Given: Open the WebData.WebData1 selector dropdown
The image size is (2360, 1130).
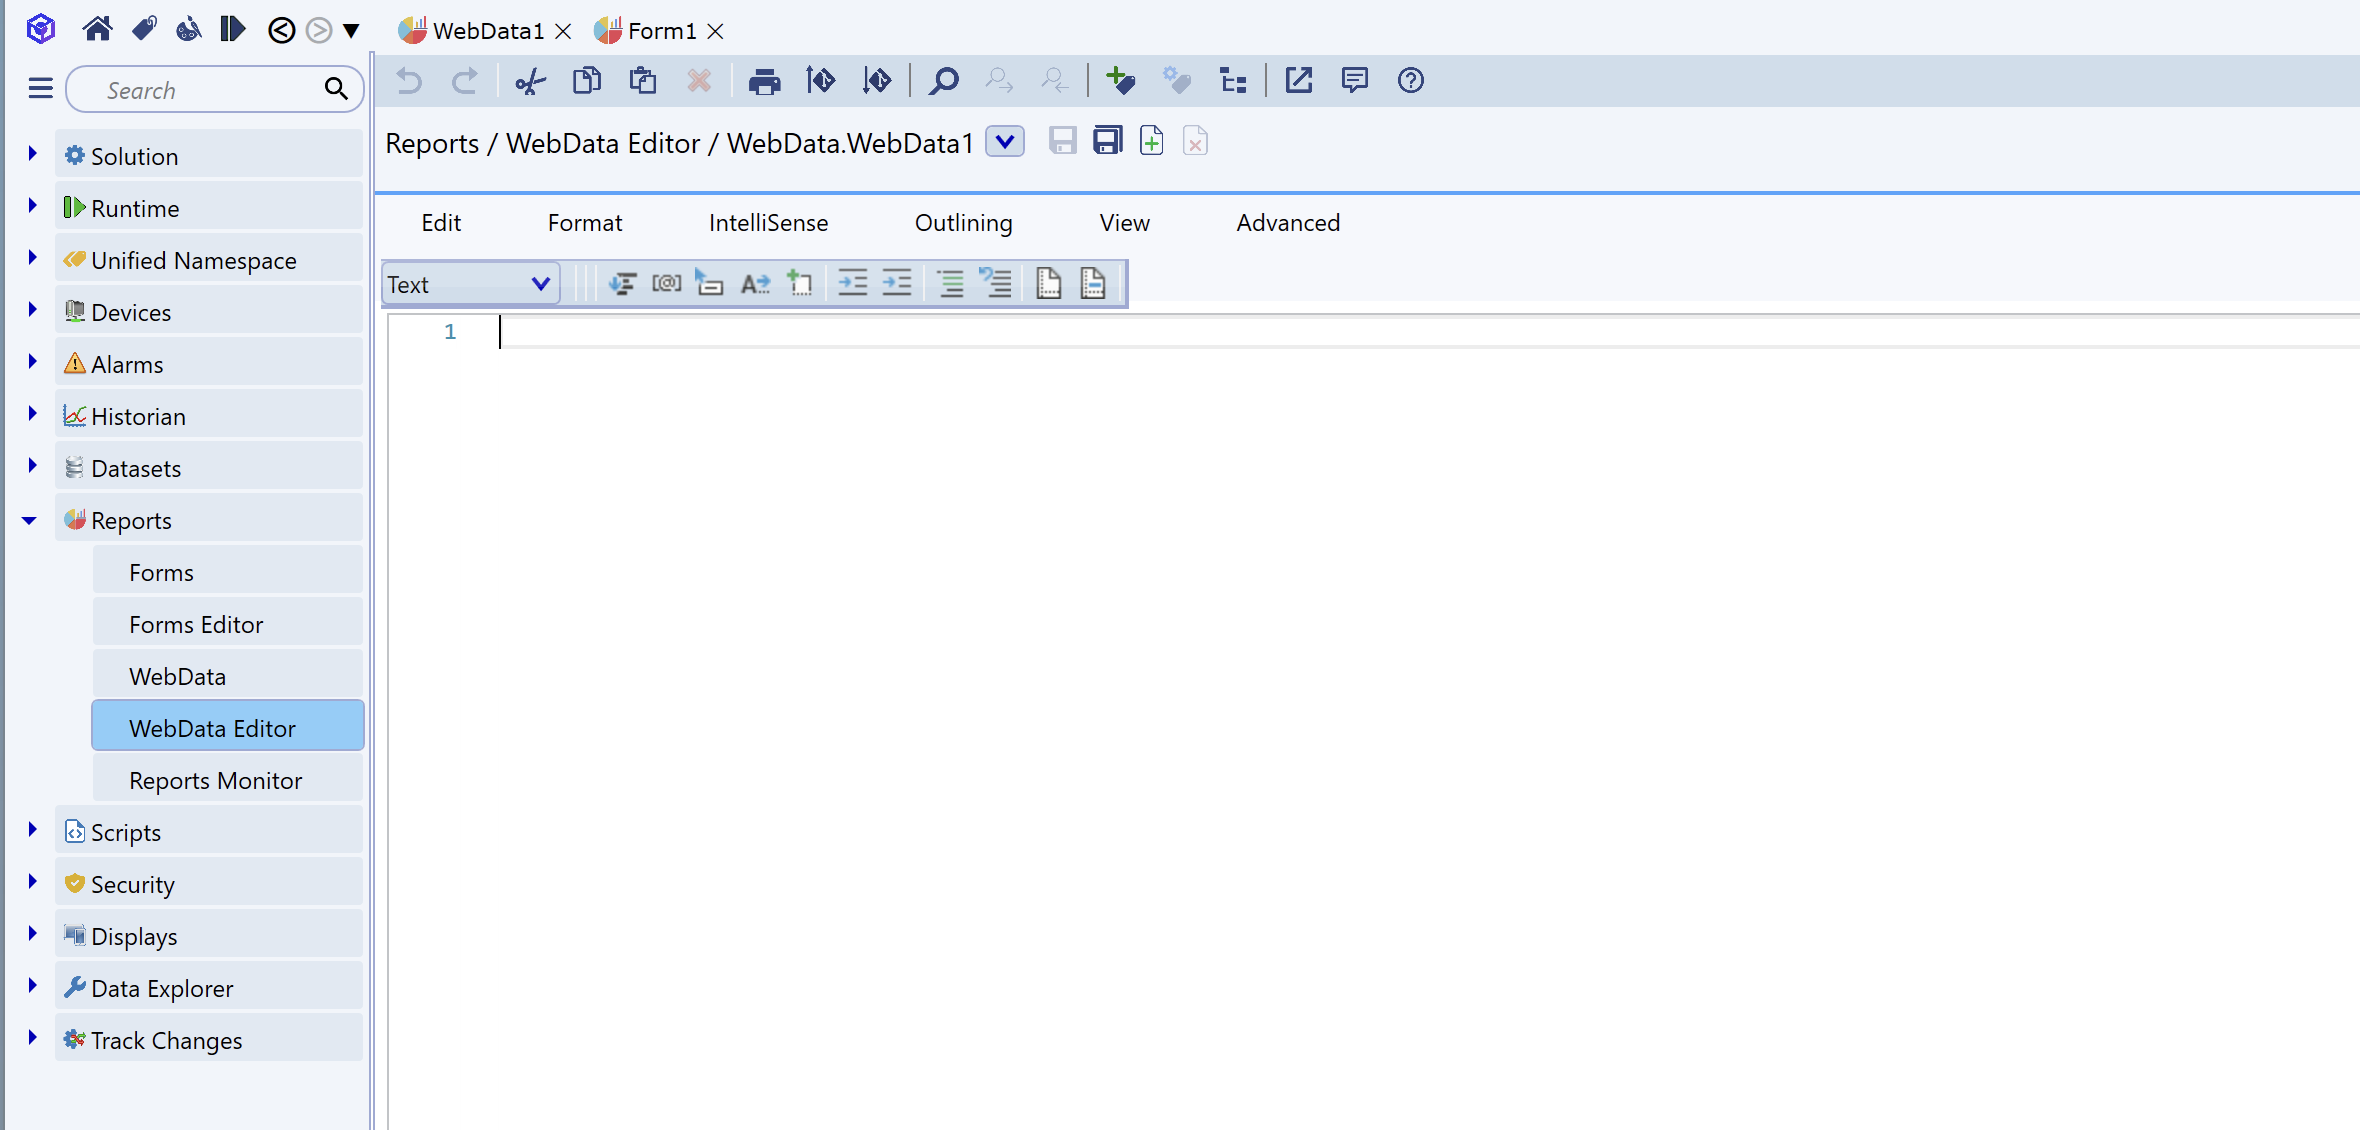Looking at the screenshot, I should pos(1005,142).
